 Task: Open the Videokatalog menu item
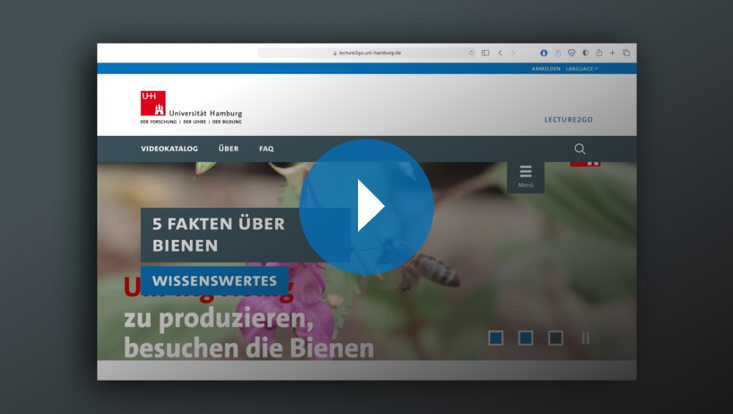(169, 149)
